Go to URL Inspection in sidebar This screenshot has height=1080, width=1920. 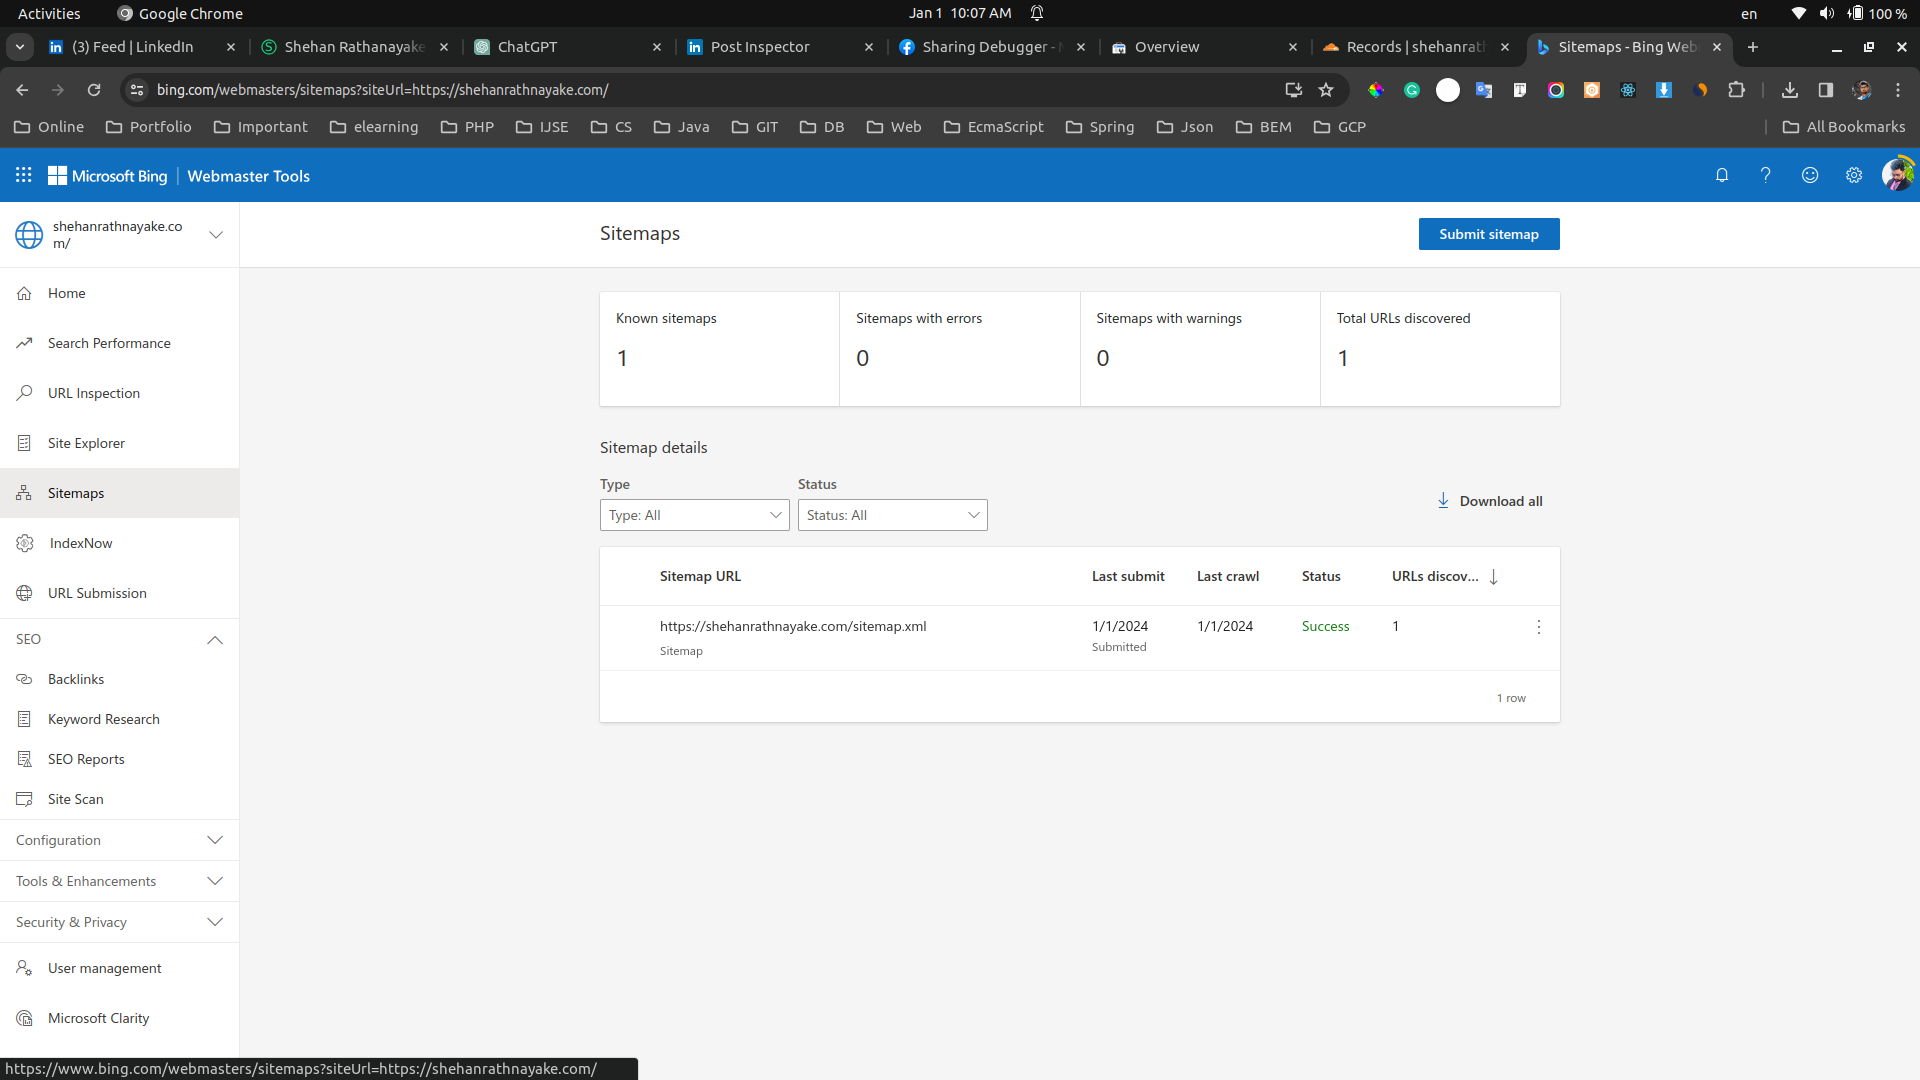point(94,393)
